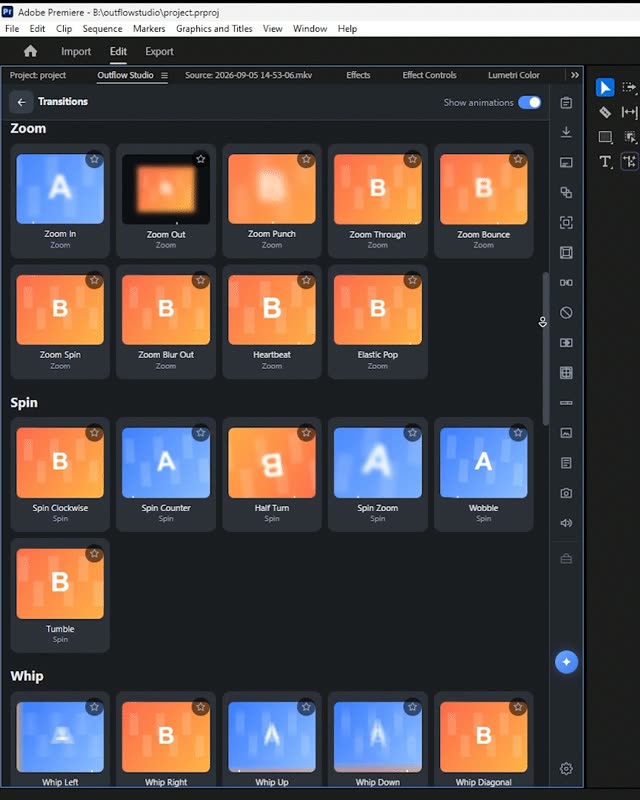
Task: Click the text document icon in sidebar
Action: [x=566, y=463]
